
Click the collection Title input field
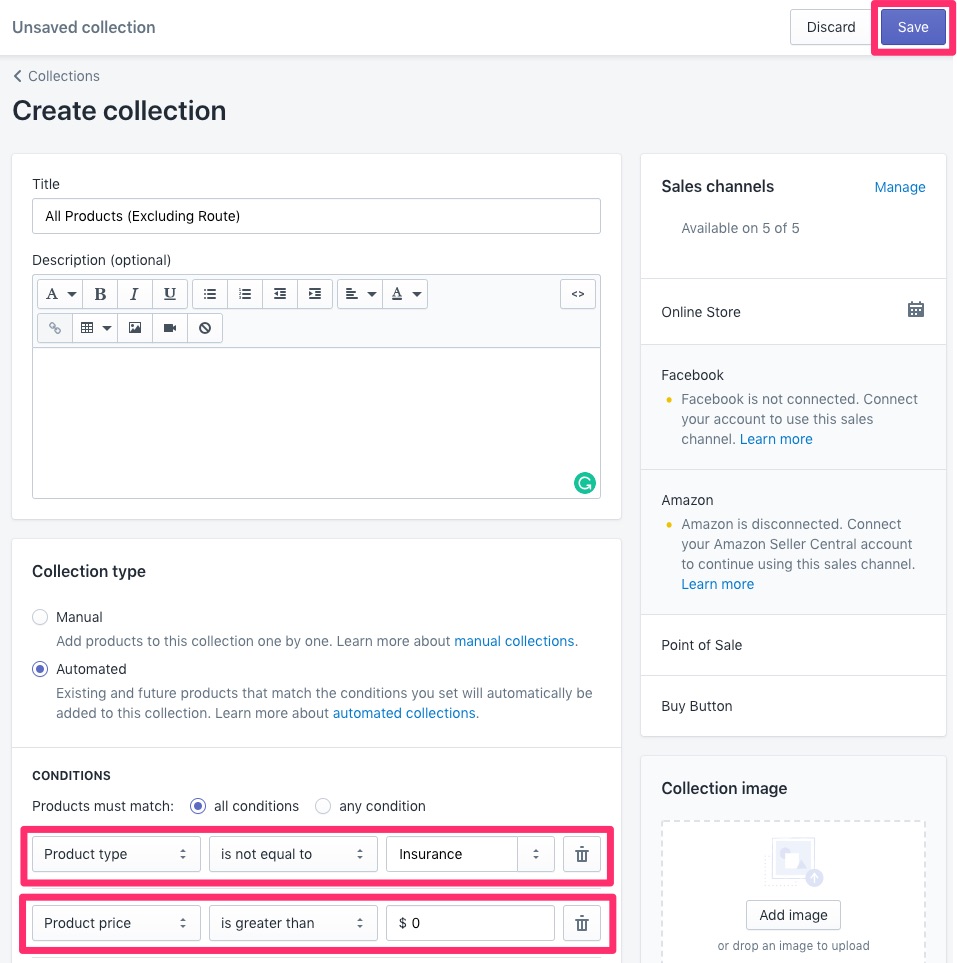tap(316, 216)
